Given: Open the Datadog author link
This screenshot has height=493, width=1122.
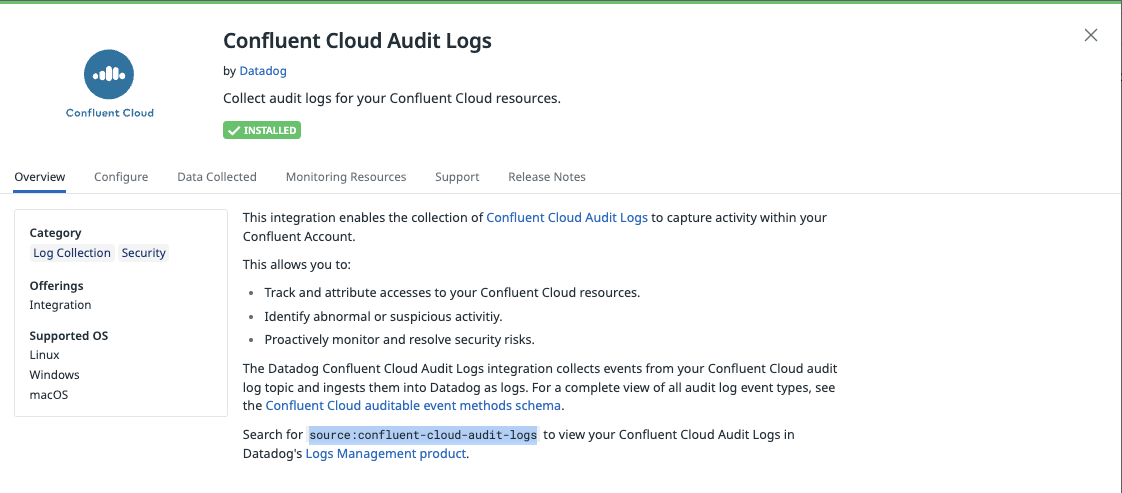Looking at the screenshot, I should click(263, 71).
